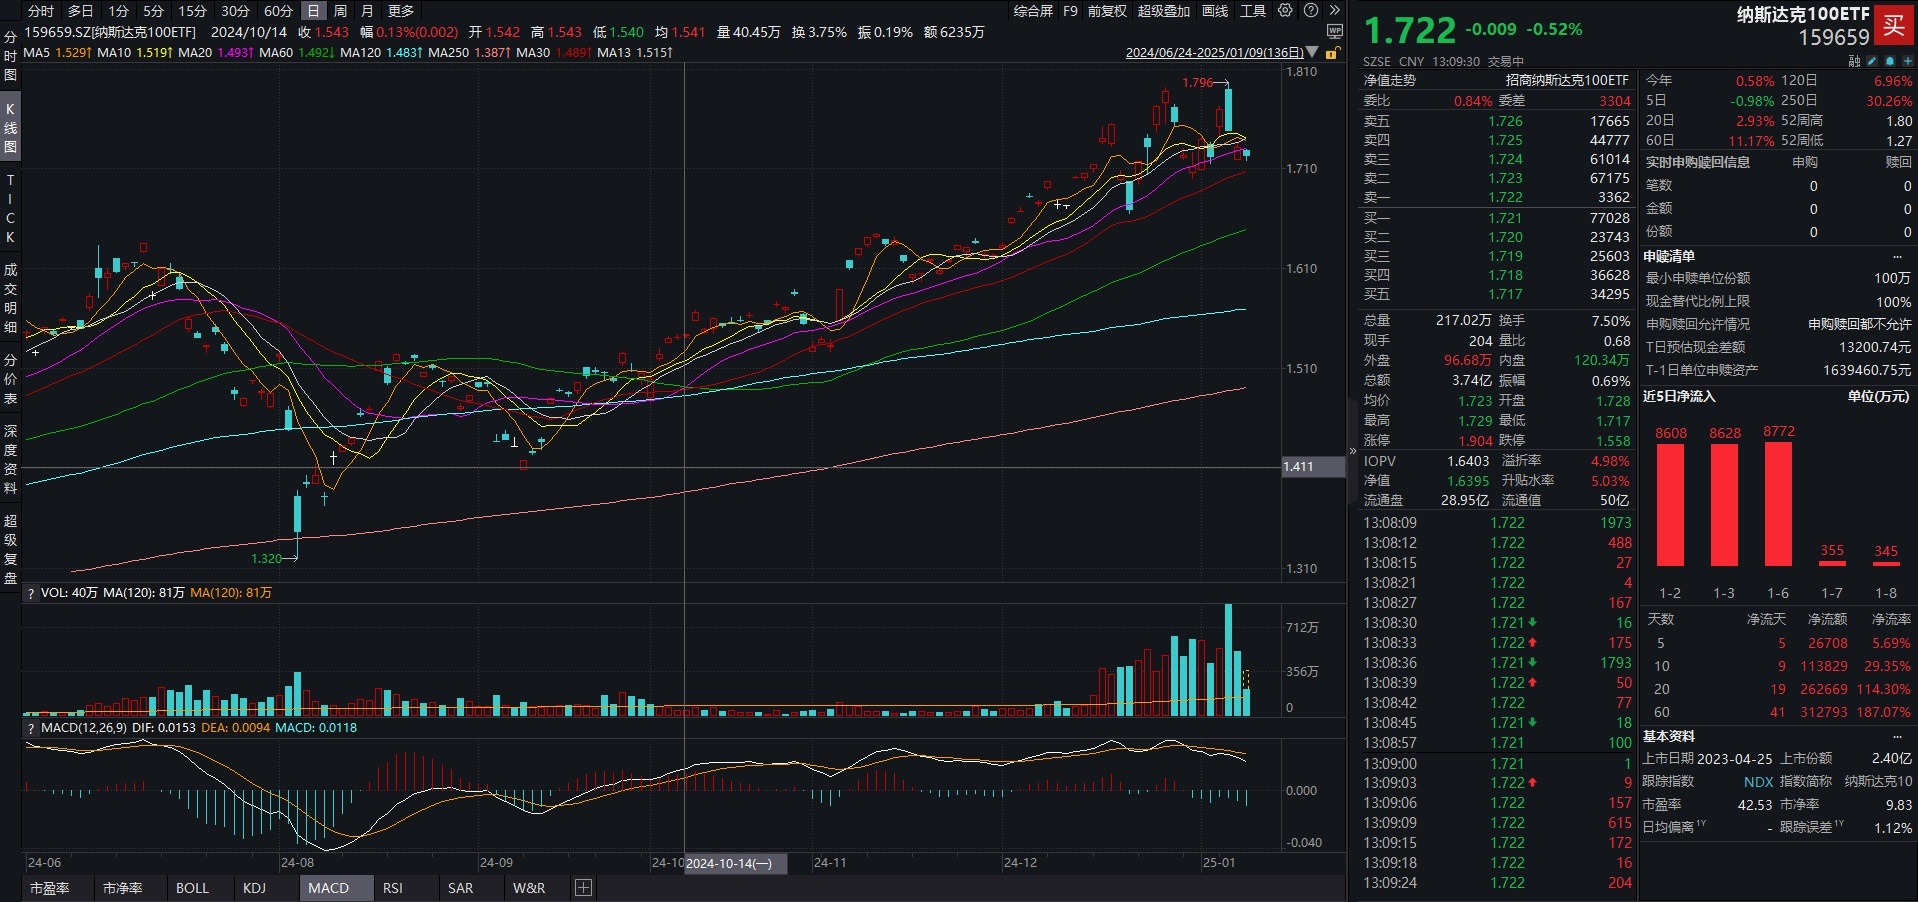Toggle 超级叠加 overlay option

coord(1163,11)
